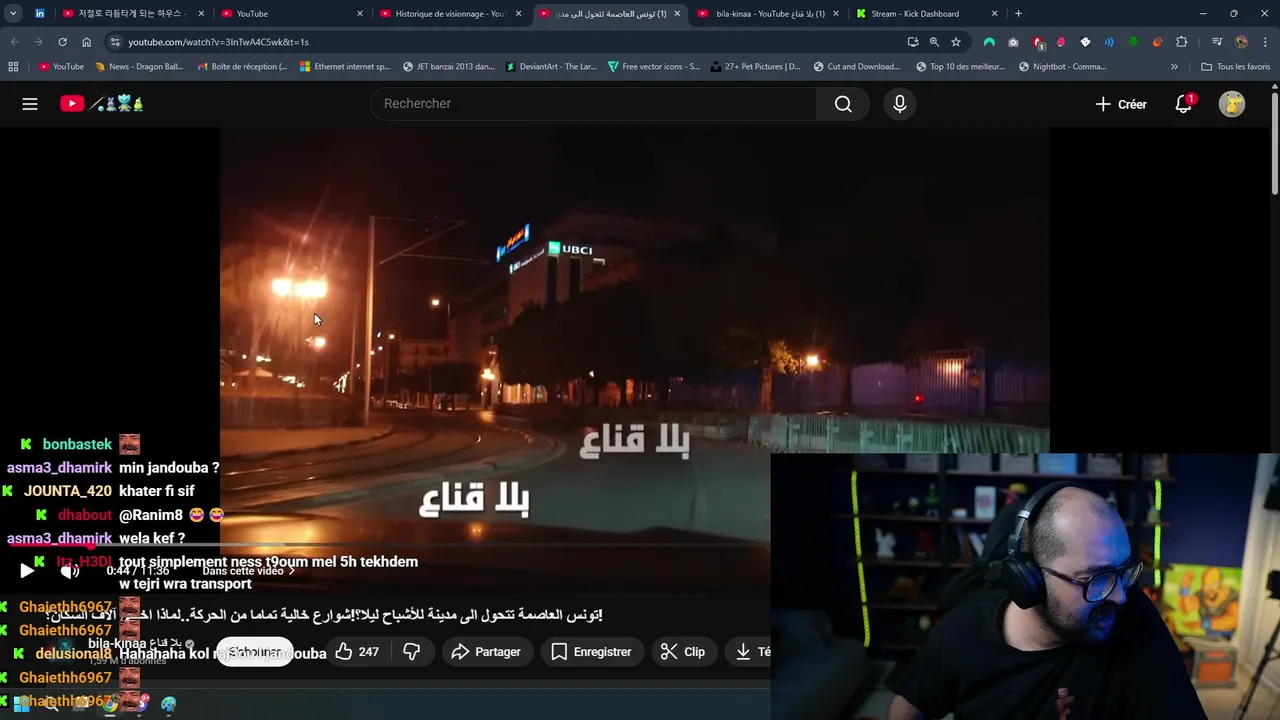Image resolution: width=1280 pixels, height=720 pixels.
Task: Open the red extension with badge 1
Action: pyautogui.click(x=1037, y=42)
